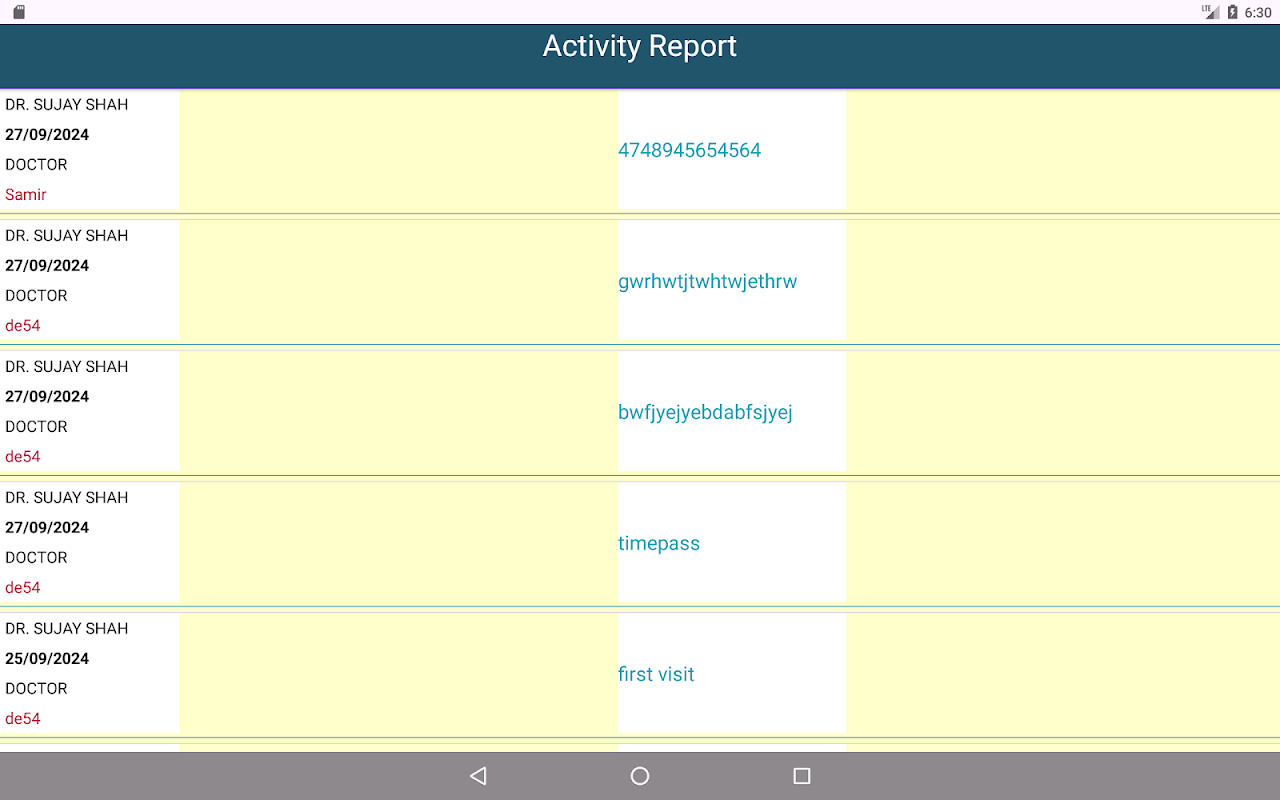The height and width of the screenshot is (800, 1280).
Task: Tap the date 25/09/2024
Action: pos(47,658)
